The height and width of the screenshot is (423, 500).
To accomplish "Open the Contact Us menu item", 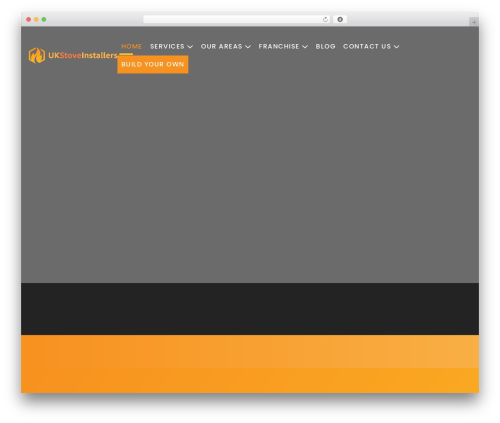I will click(x=367, y=47).
